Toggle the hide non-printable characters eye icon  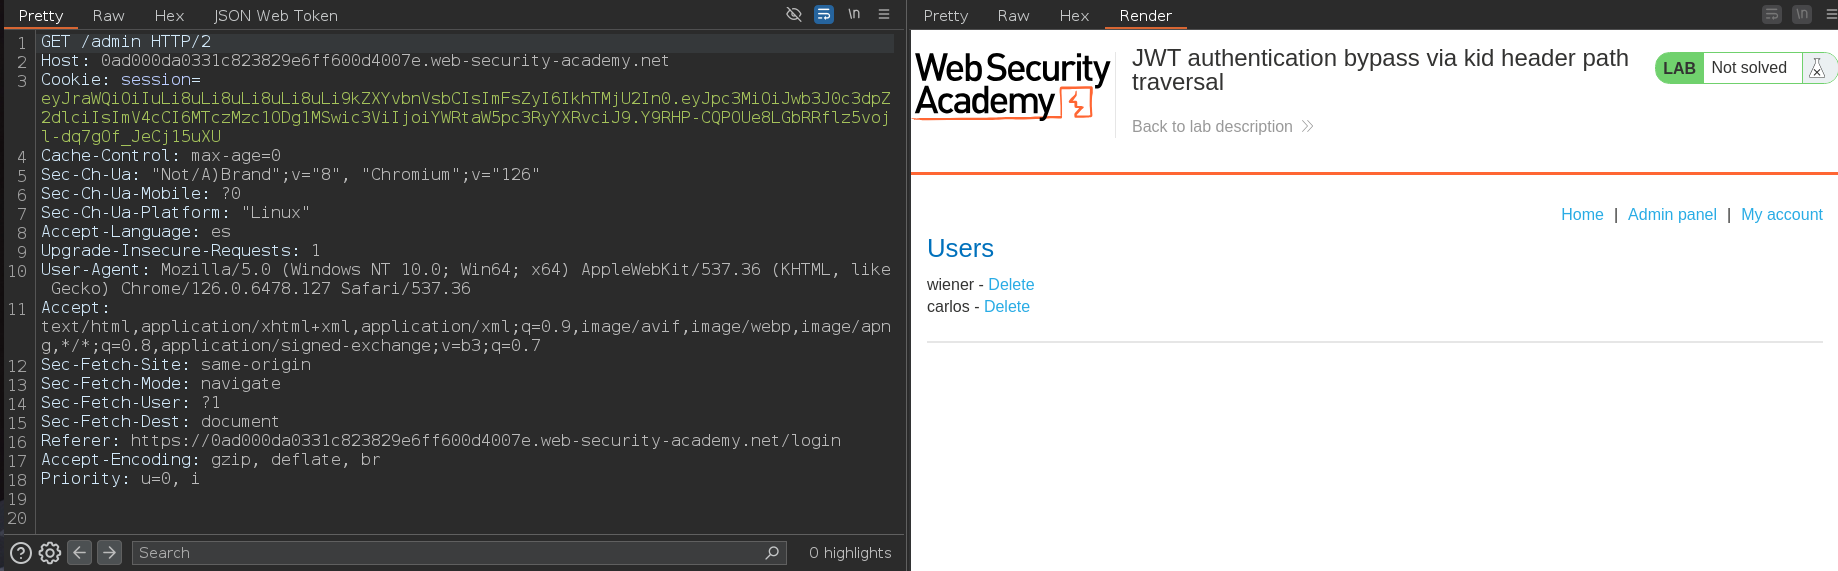click(x=794, y=14)
